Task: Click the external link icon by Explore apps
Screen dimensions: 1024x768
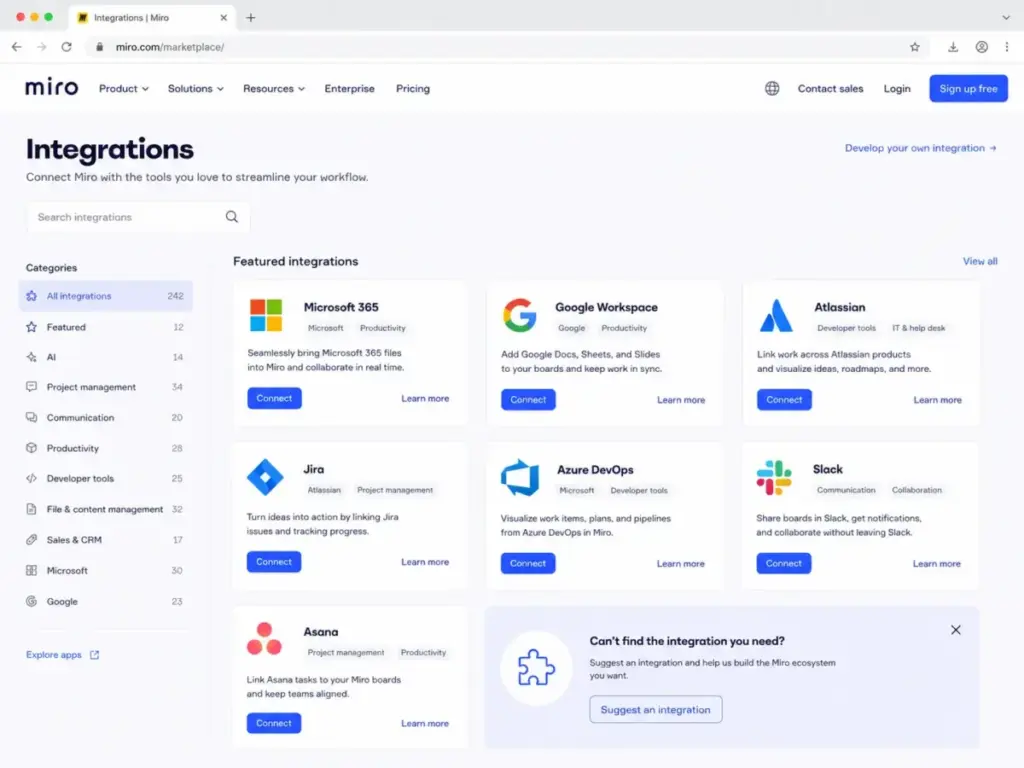Action: [95, 655]
